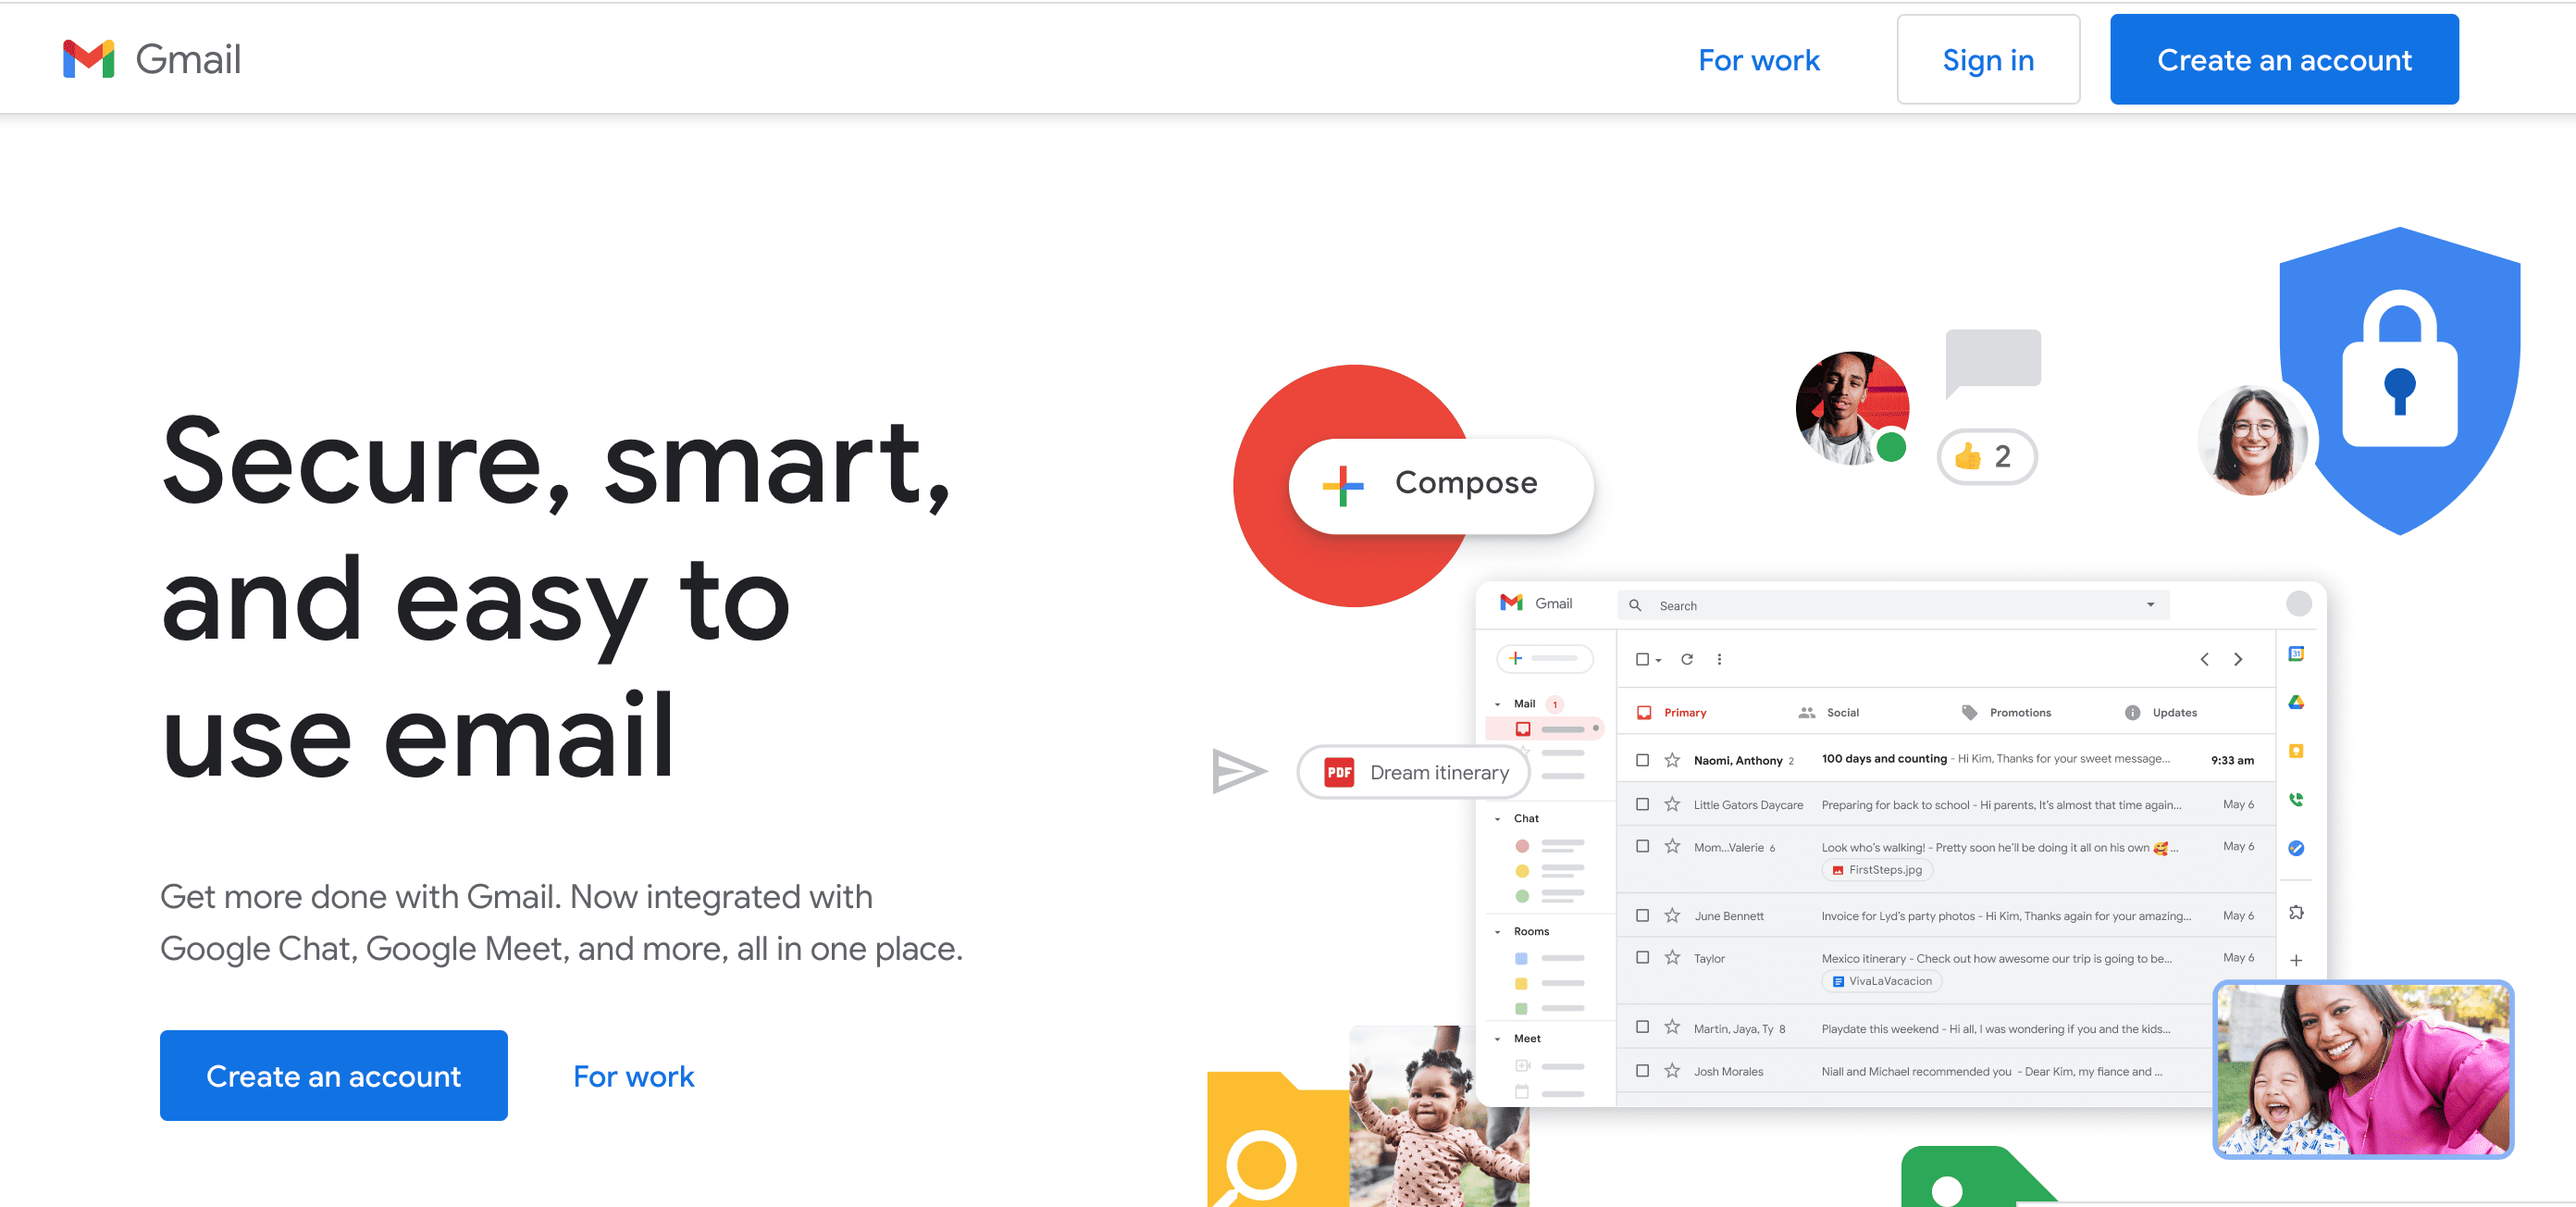Open the For work link in header
2576x1207 pixels.
pyautogui.click(x=1759, y=60)
